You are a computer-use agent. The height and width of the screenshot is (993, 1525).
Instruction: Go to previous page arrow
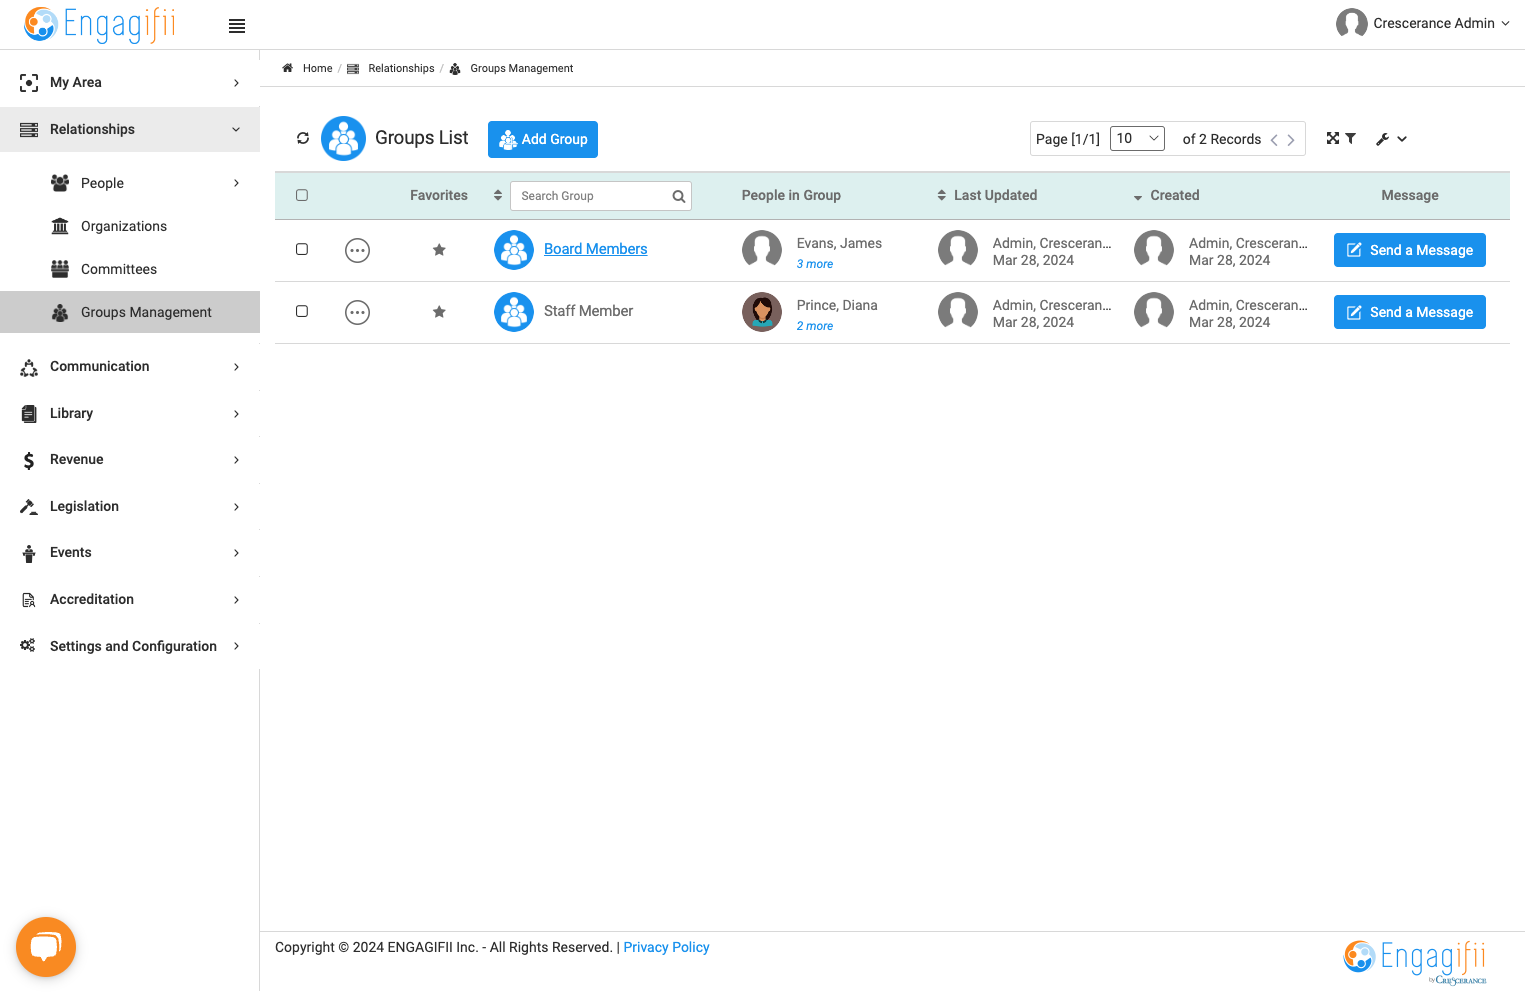point(1274,140)
